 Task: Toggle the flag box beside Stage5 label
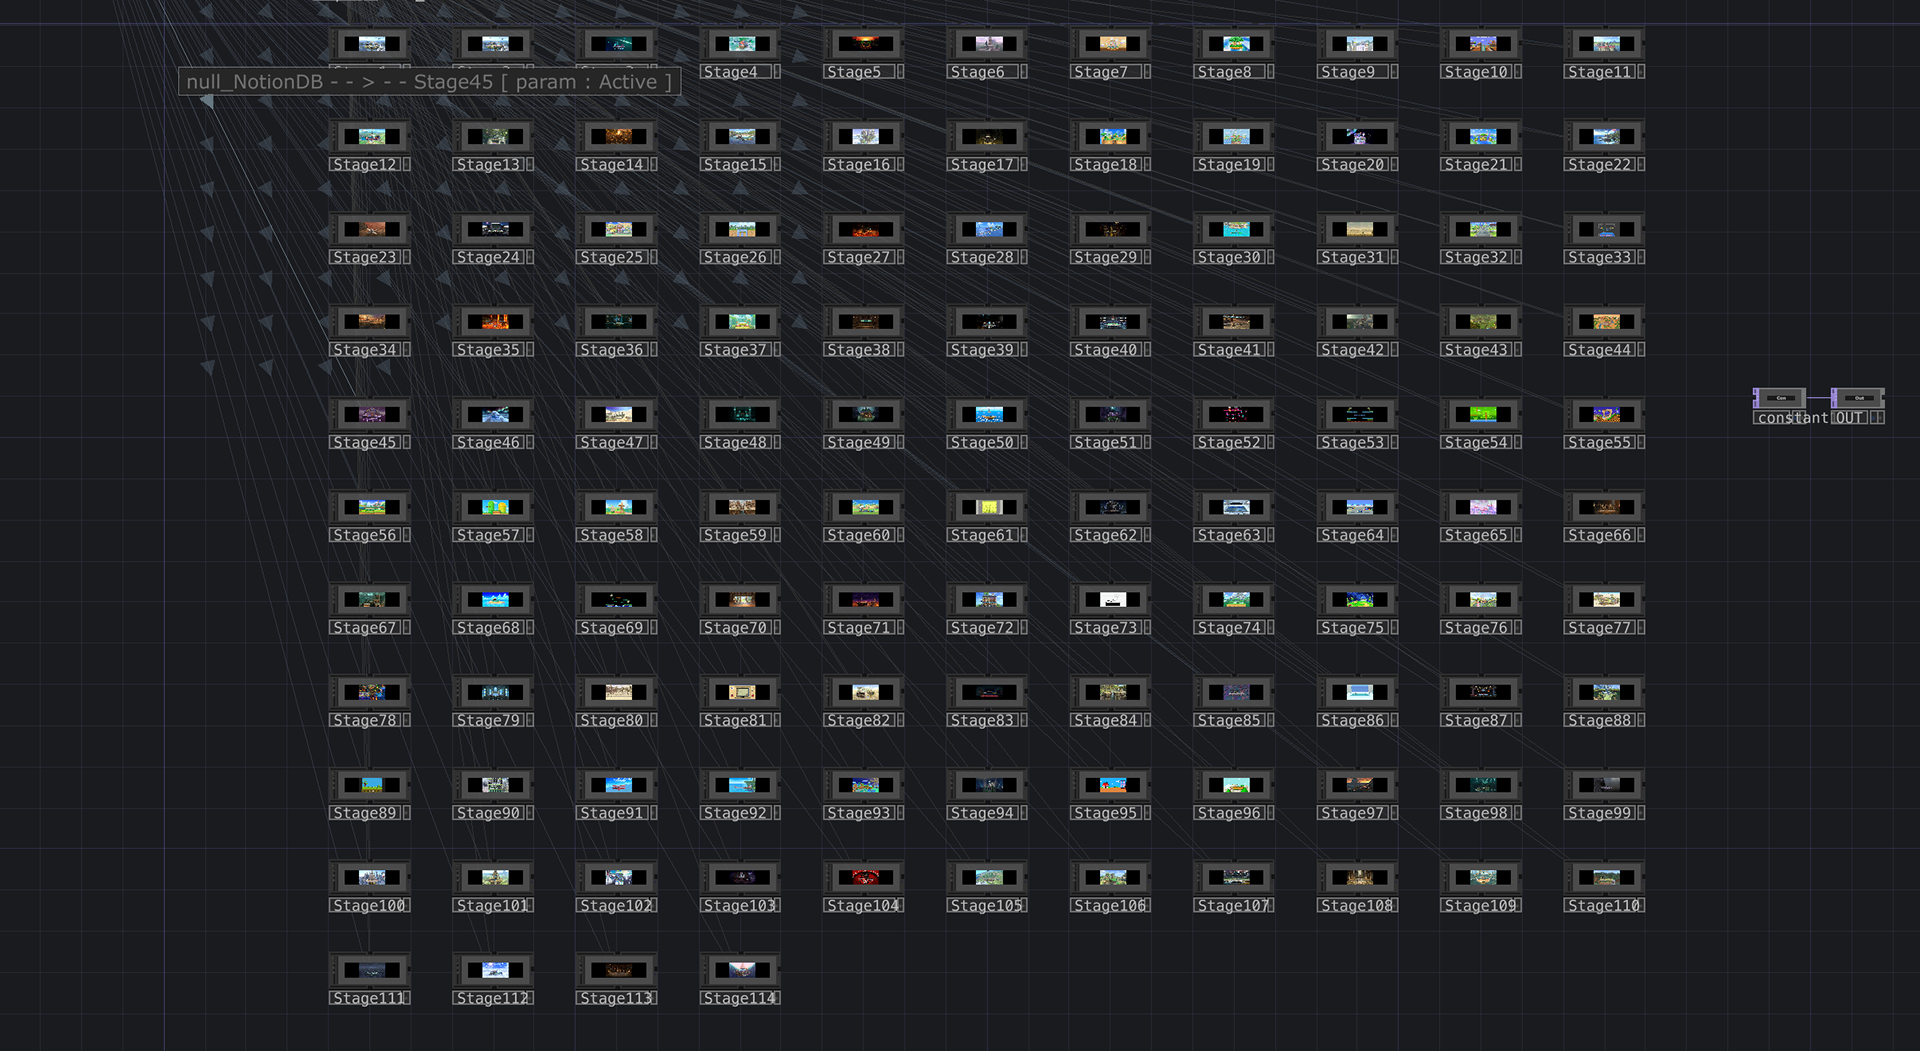(x=900, y=72)
